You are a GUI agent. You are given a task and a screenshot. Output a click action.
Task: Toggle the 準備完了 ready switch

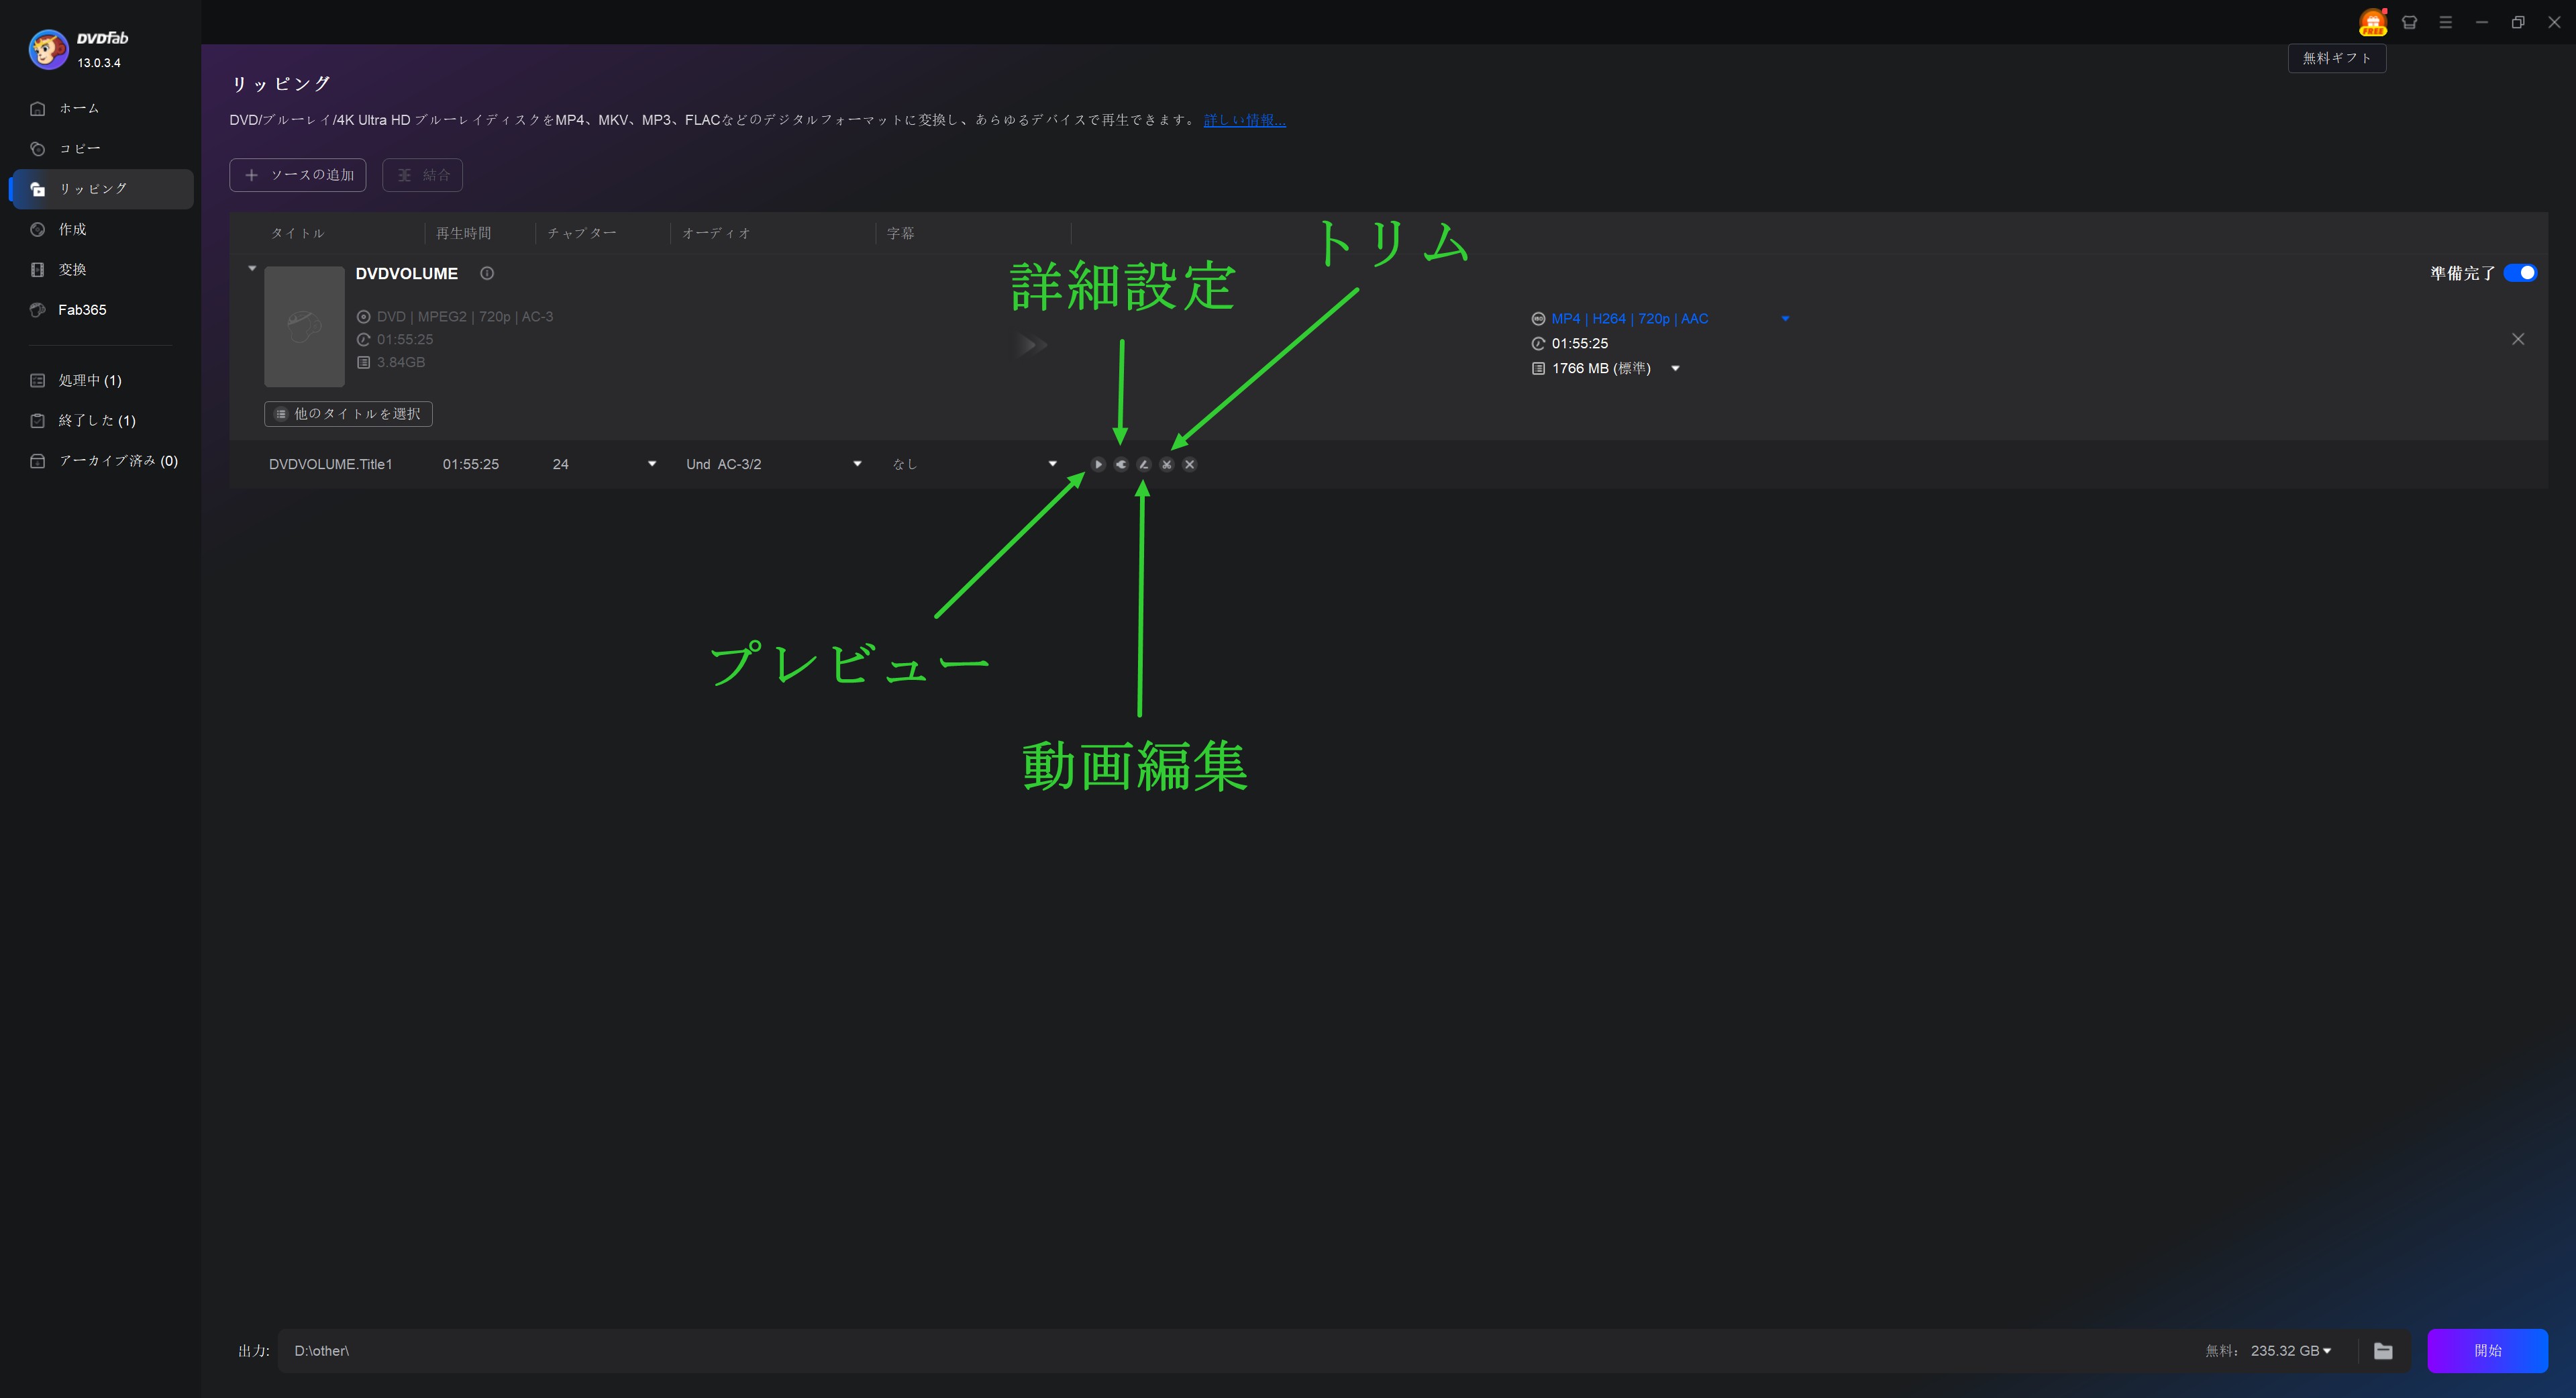2520,273
